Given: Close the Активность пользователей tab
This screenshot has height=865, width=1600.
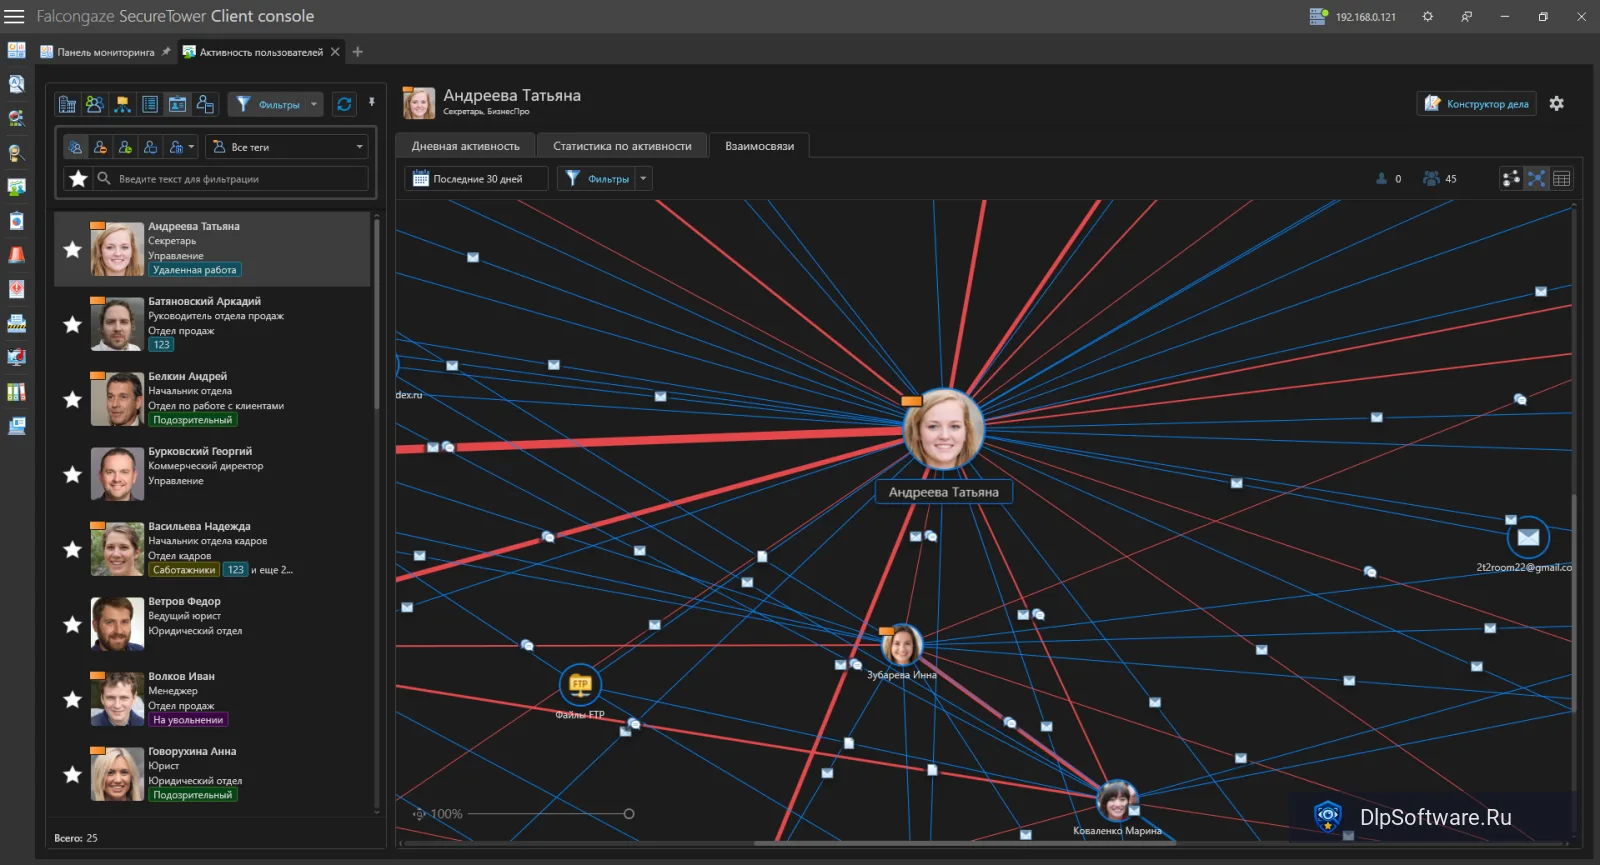Looking at the screenshot, I should pyautogui.click(x=335, y=52).
